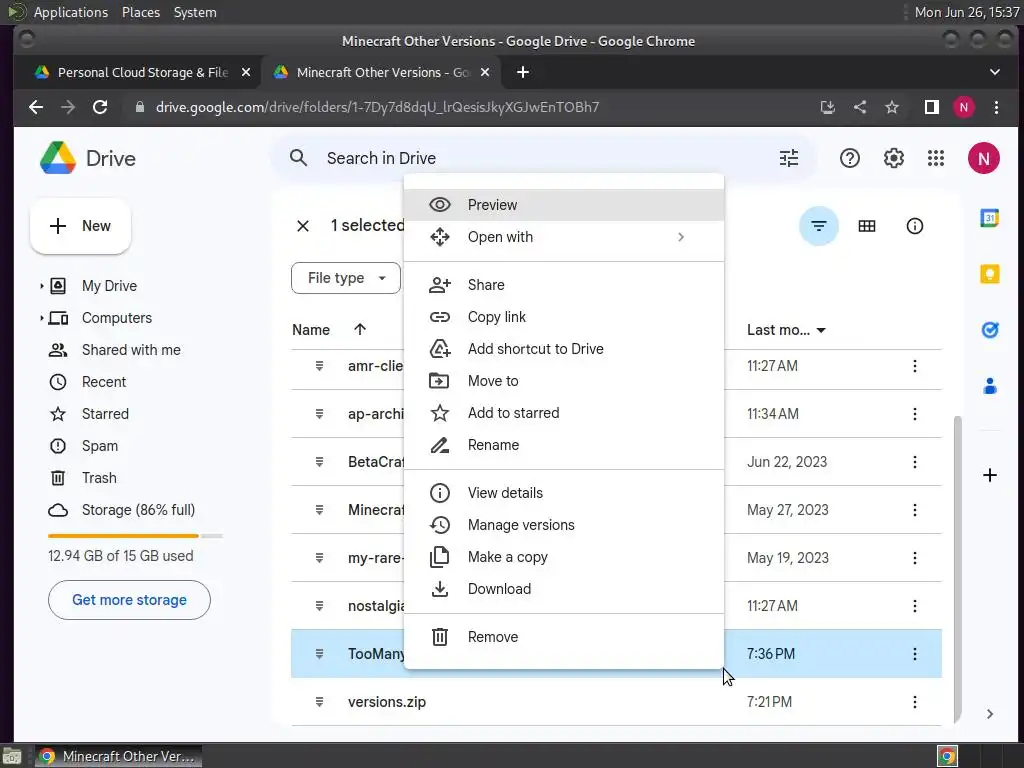Open Google apps grid
1024x768 pixels.
(x=936, y=158)
